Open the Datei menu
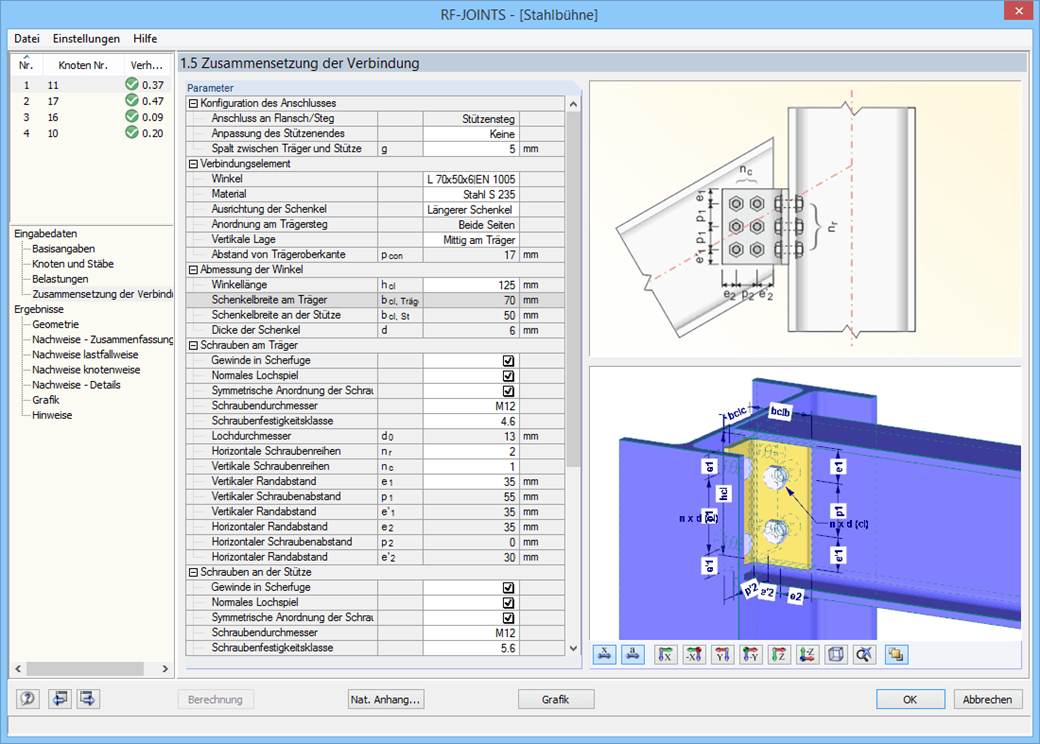 [27, 38]
